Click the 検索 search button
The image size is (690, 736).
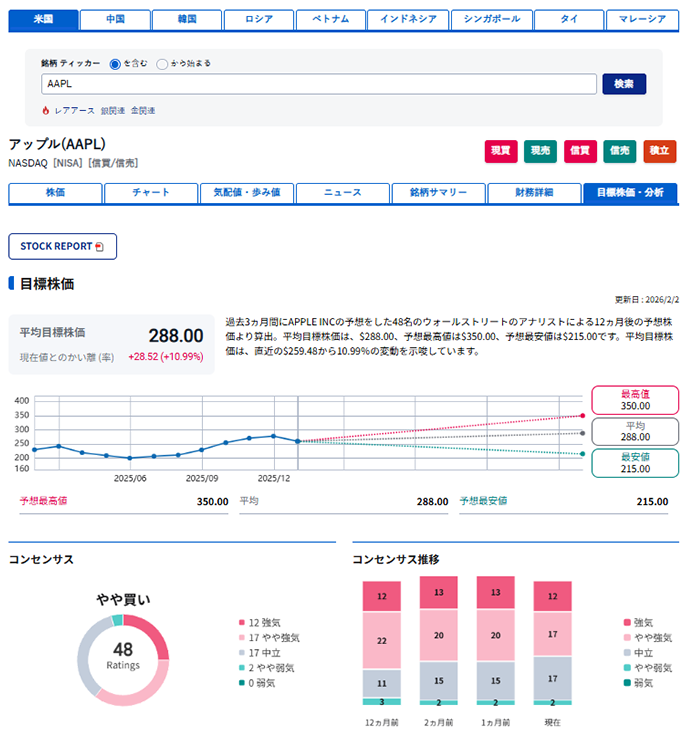click(x=624, y=84)
